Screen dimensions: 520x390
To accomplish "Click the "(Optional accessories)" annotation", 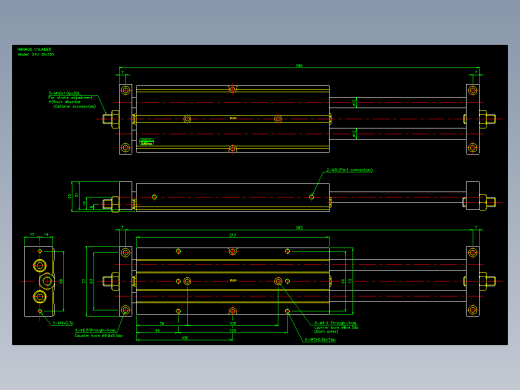I will (x=74, y=106).
